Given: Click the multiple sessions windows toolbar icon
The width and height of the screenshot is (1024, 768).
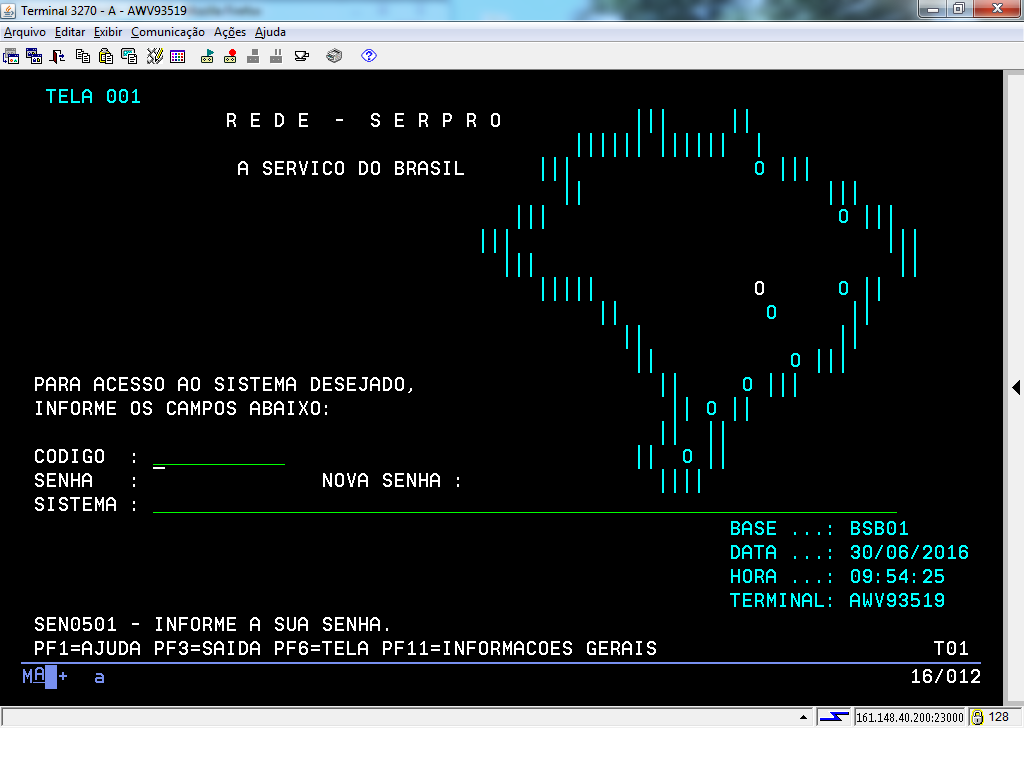Looking at the screenshot, I should [34, 56].
